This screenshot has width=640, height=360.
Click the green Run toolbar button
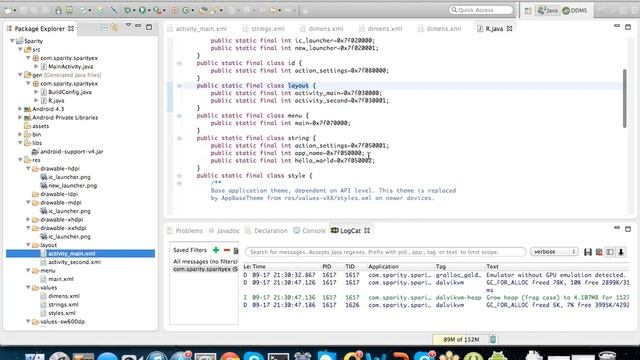[x=142, y=10]
